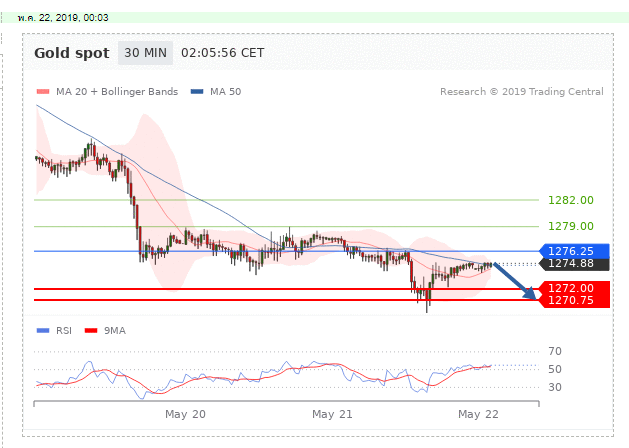
Task: Click the May 22 date axis label
Action: click(478, 414)
